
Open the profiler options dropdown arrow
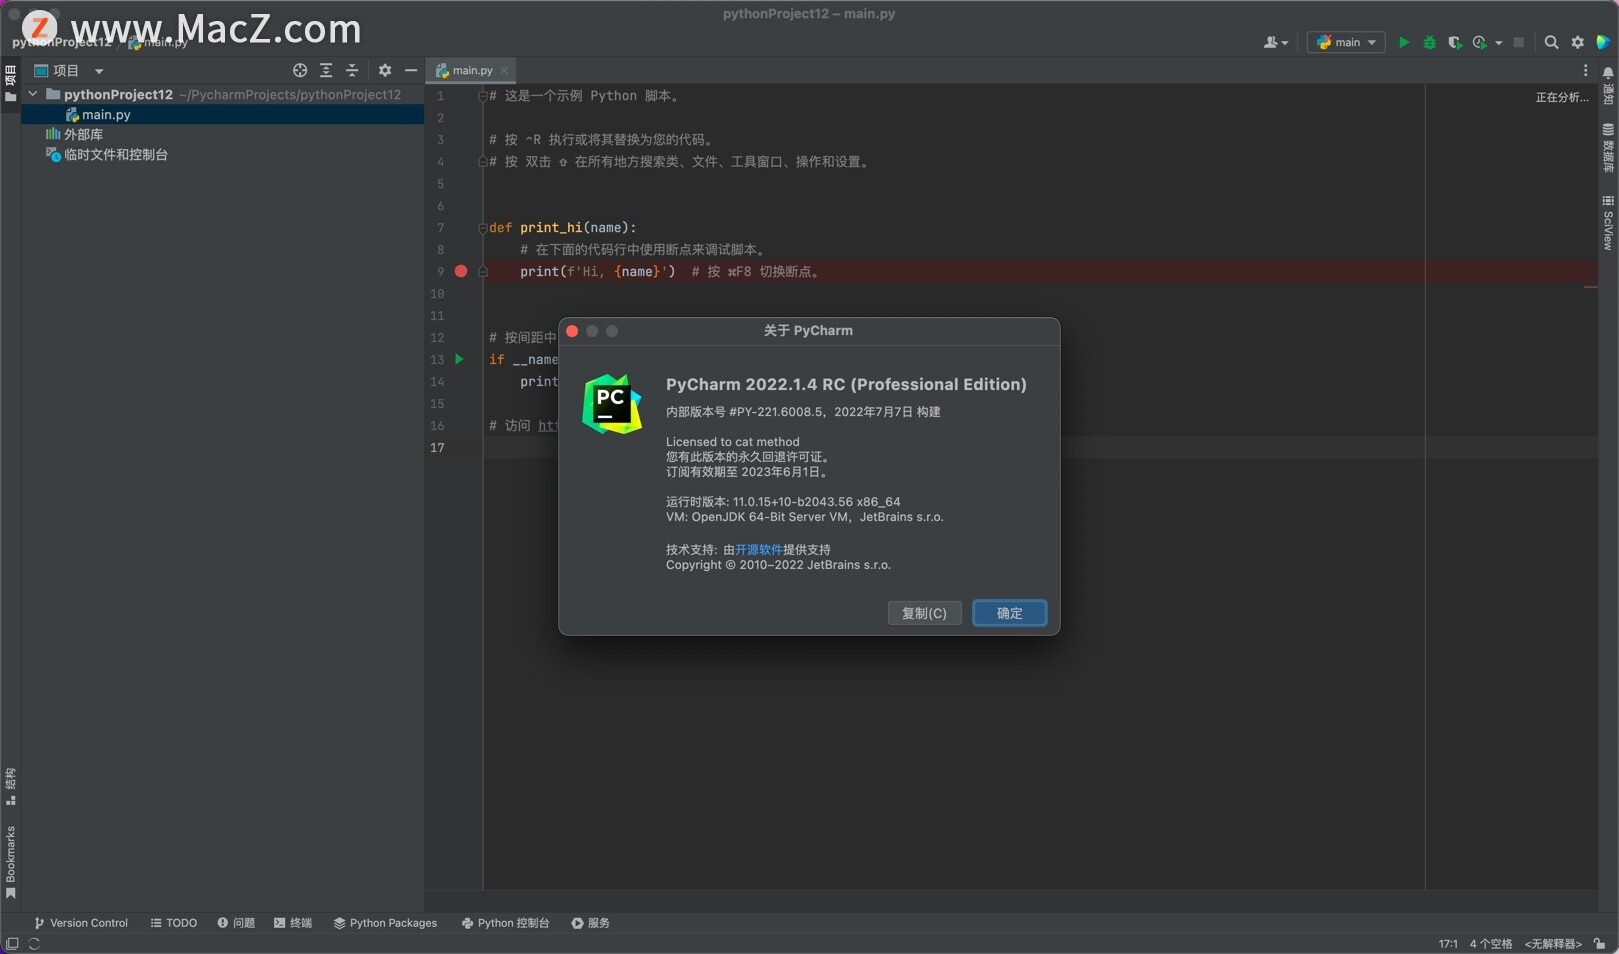click(1498, 43)
